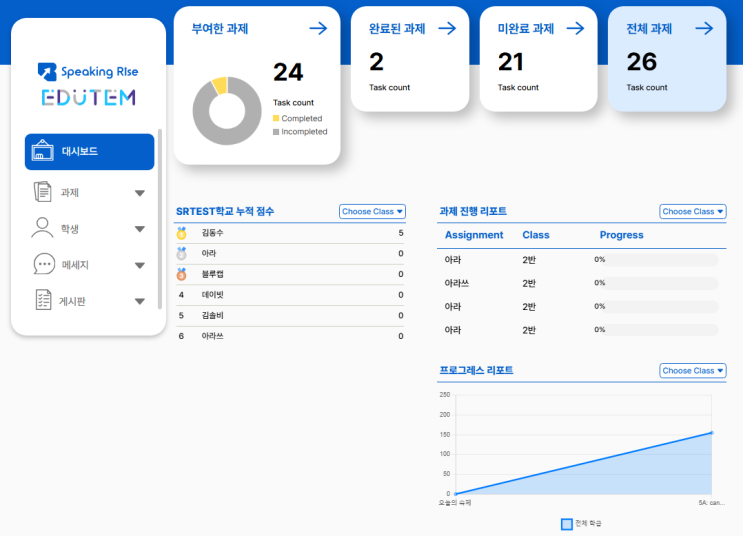Open the 미완료 과제 card title

(526, 28)
